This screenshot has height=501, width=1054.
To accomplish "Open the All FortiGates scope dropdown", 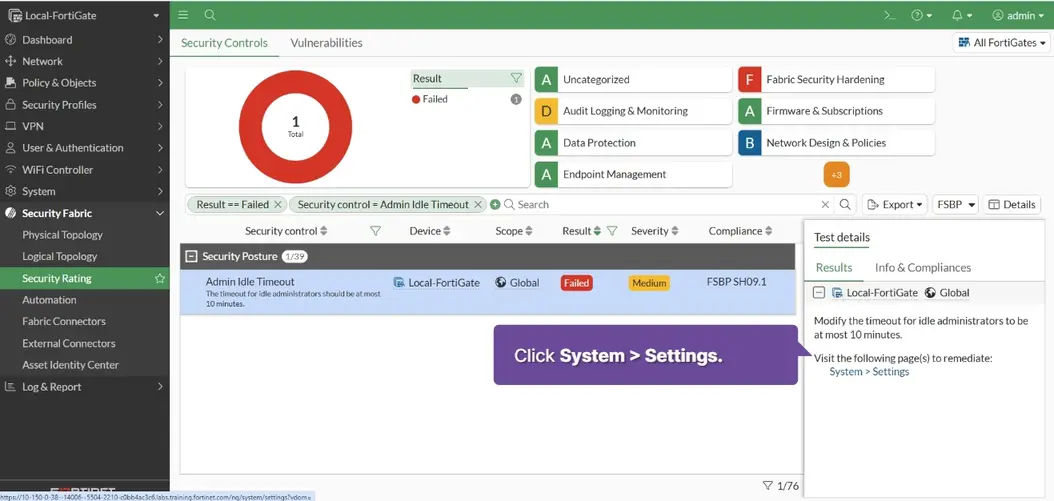I will (1002, 42).
